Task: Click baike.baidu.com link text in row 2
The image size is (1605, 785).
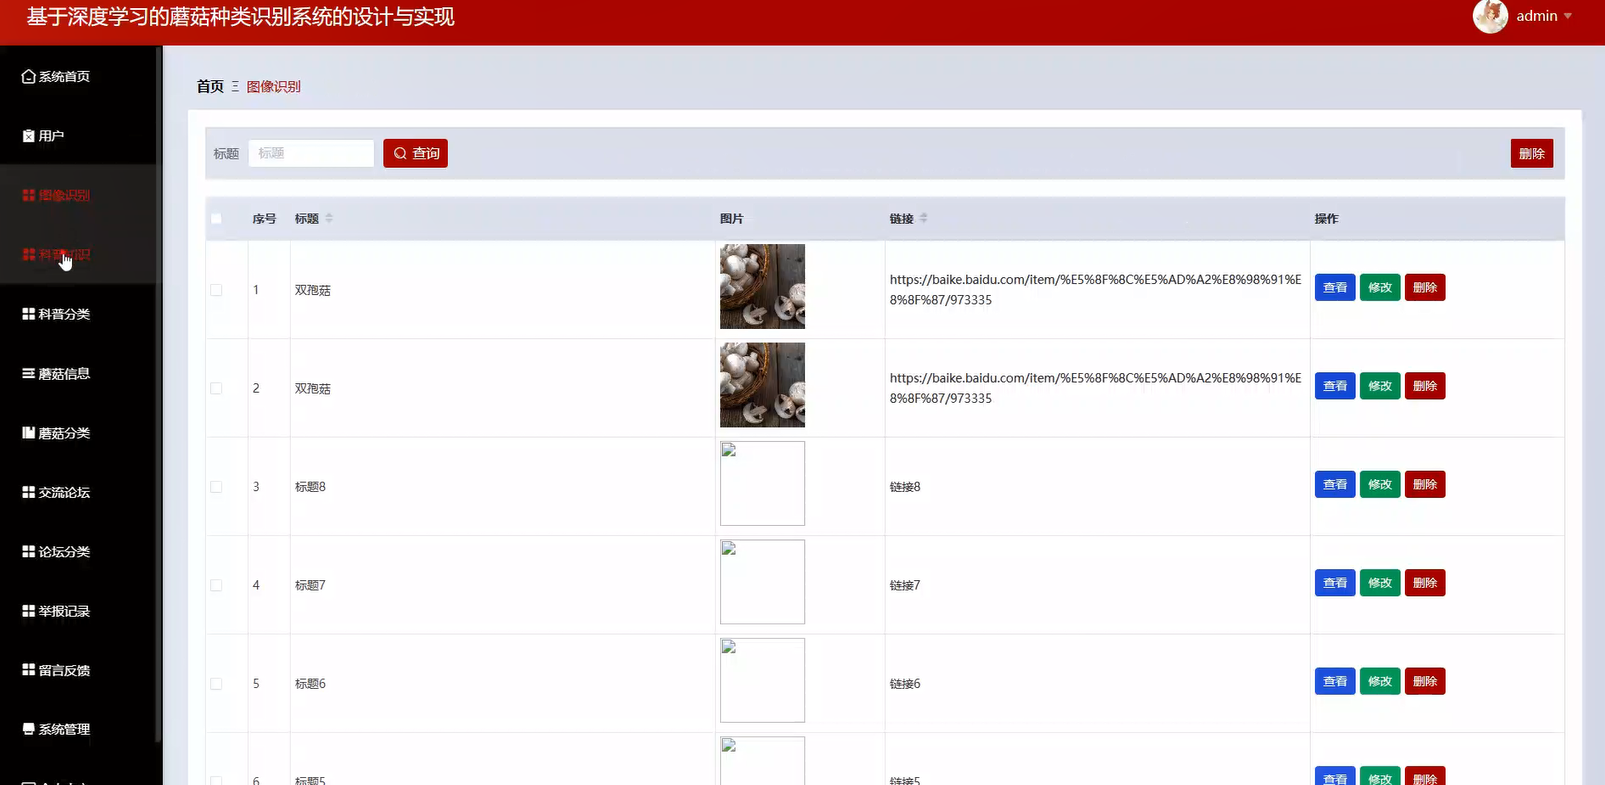Action: [1095, 388]
